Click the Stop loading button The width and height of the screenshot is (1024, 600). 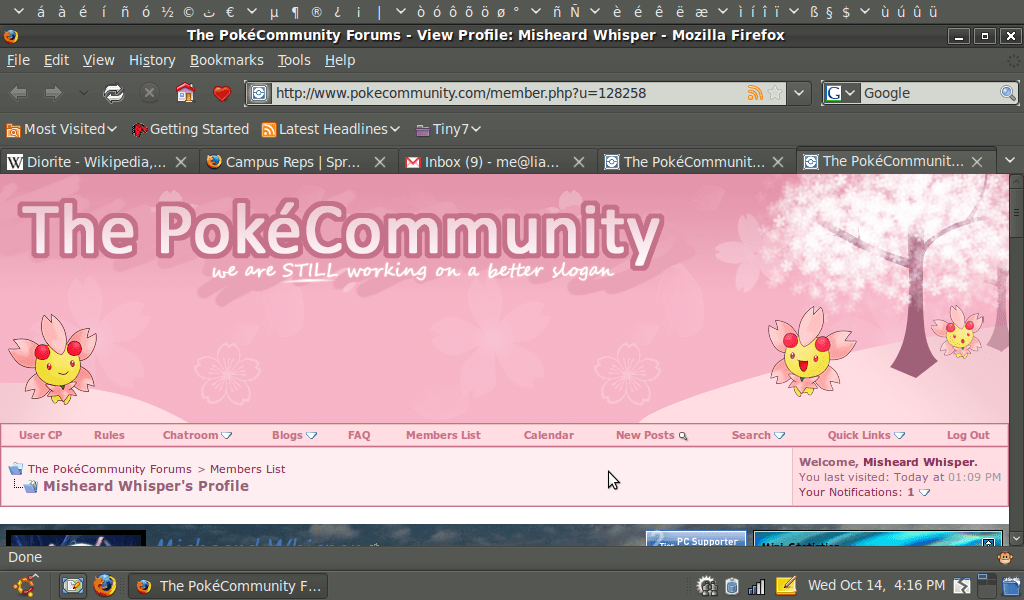[150, 93]
